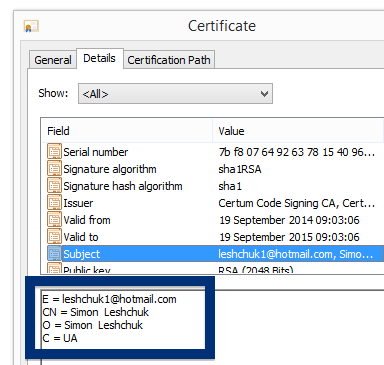The height and width of the screenshot is (365, 384).
Task: Click the sha1RSA value
Action: (240, 169)
